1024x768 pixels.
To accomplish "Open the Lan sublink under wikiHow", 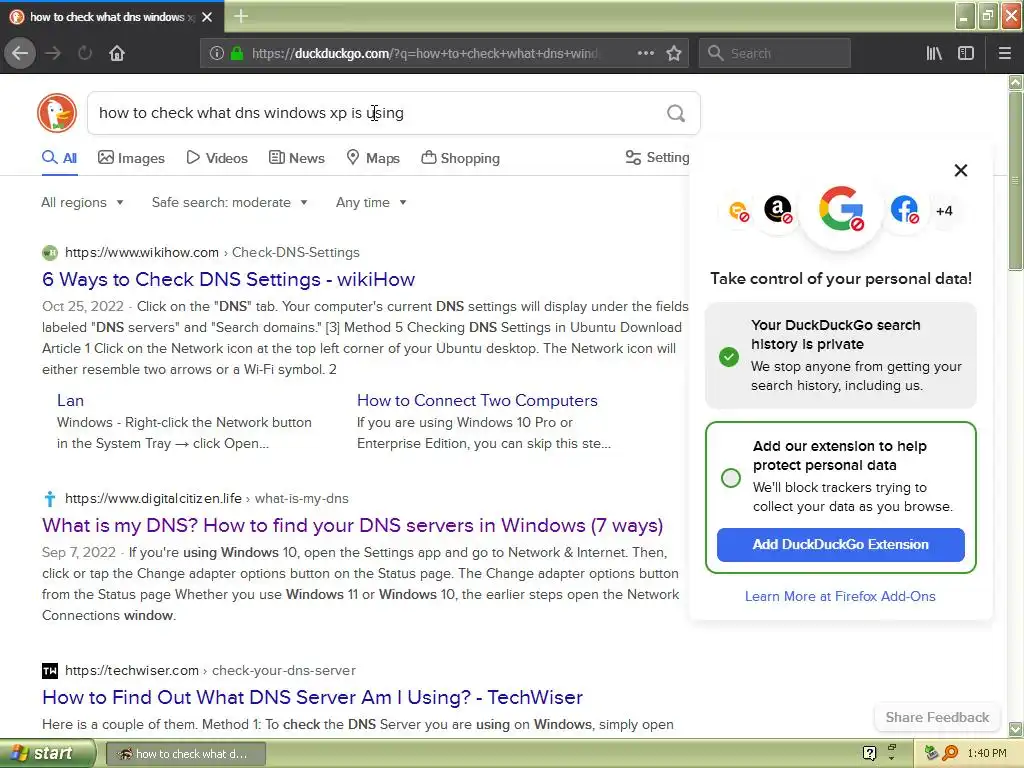I will tap(71, 400).
